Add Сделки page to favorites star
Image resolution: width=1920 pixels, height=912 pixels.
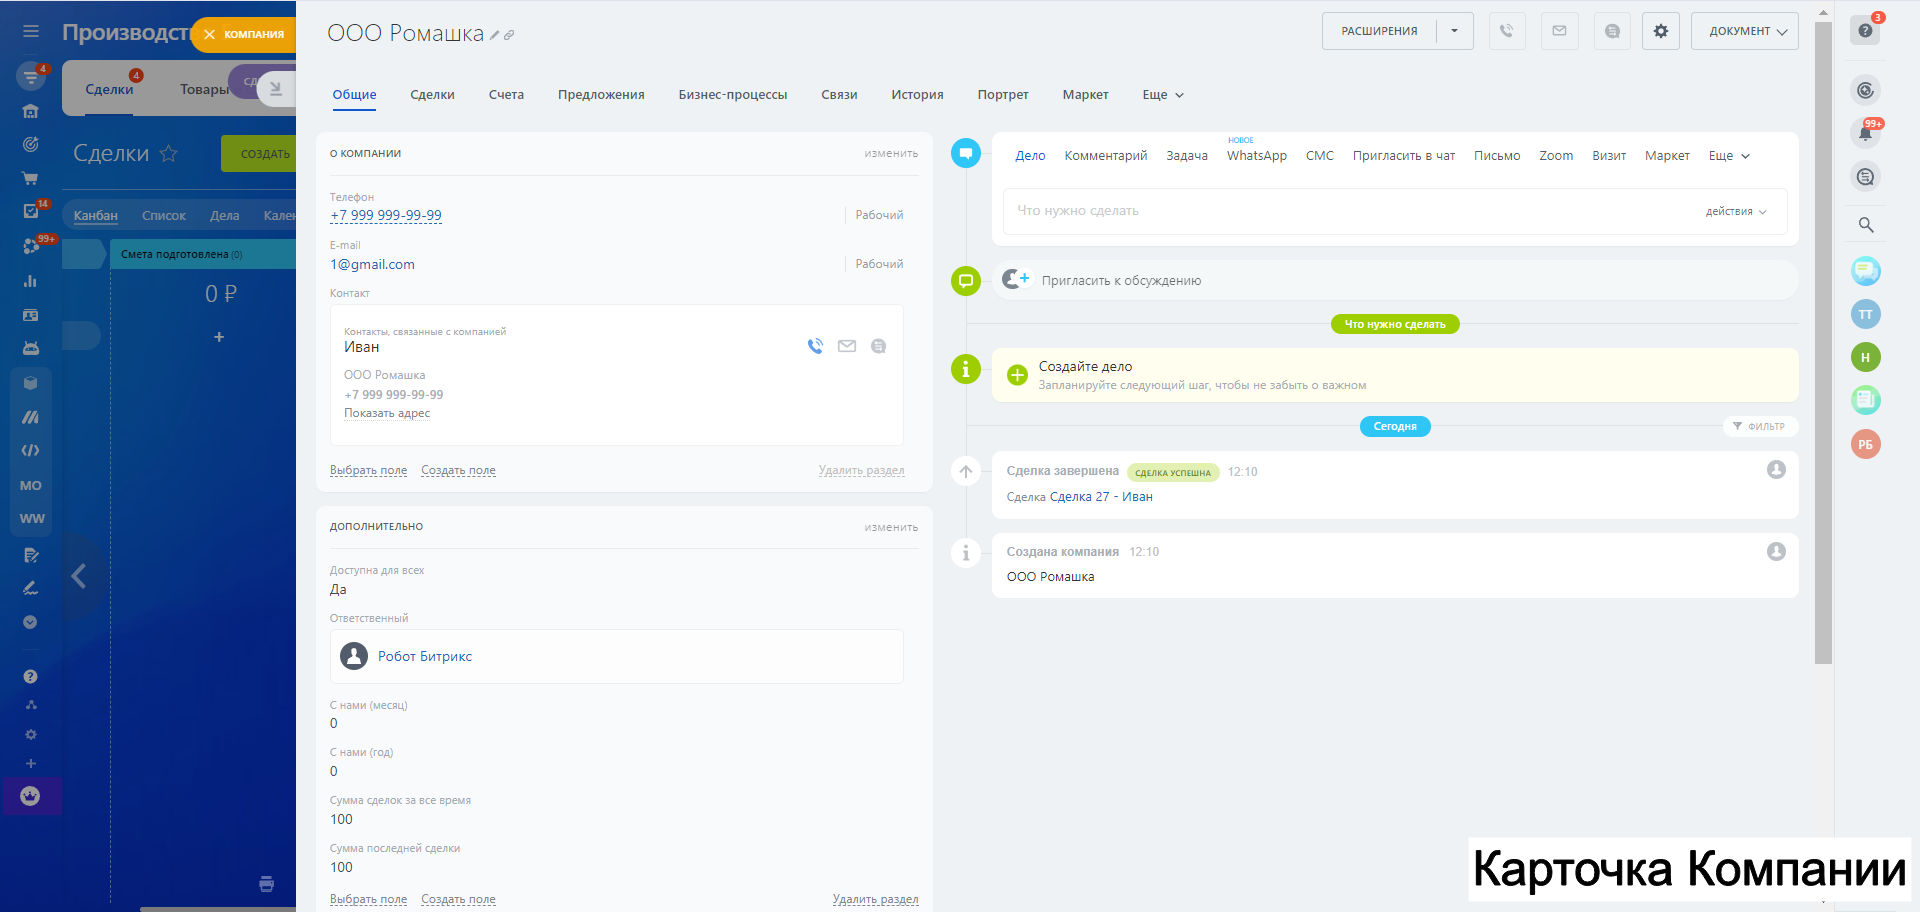(169, 153)
